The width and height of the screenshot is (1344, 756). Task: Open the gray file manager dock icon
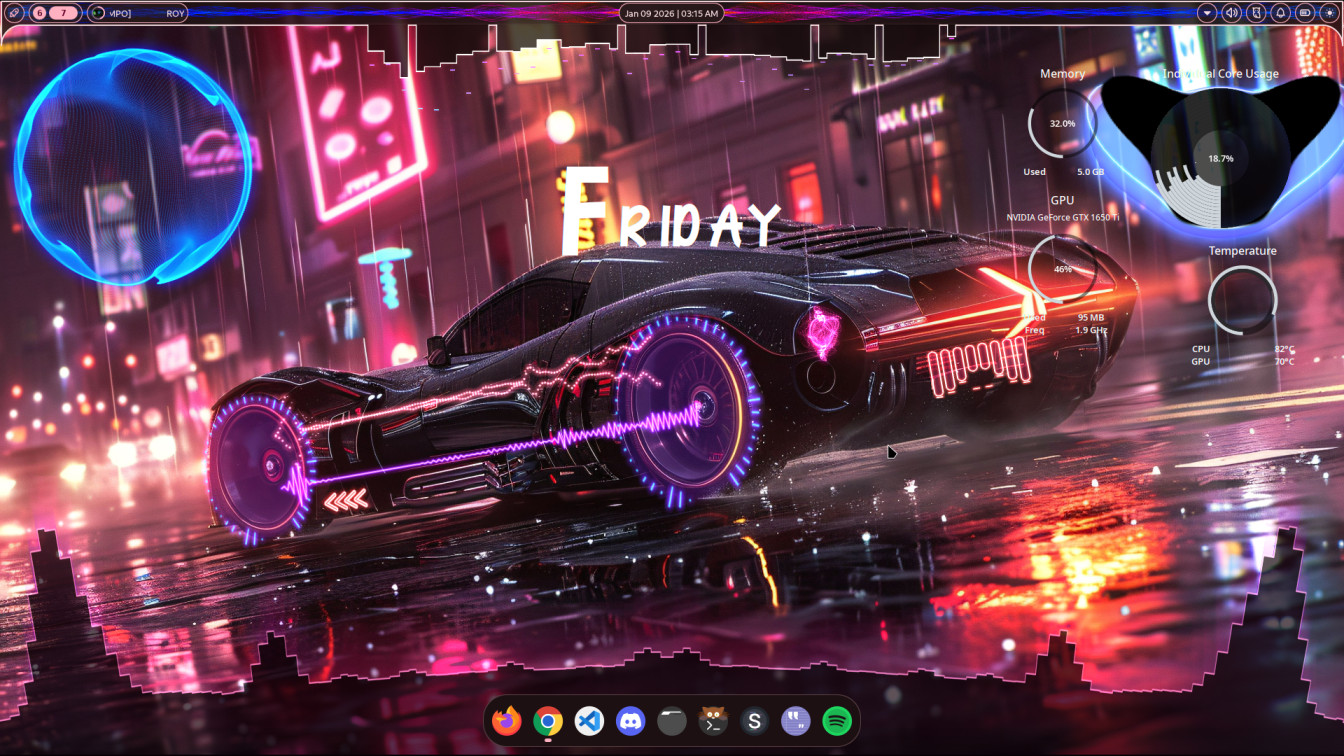point(672,720)
